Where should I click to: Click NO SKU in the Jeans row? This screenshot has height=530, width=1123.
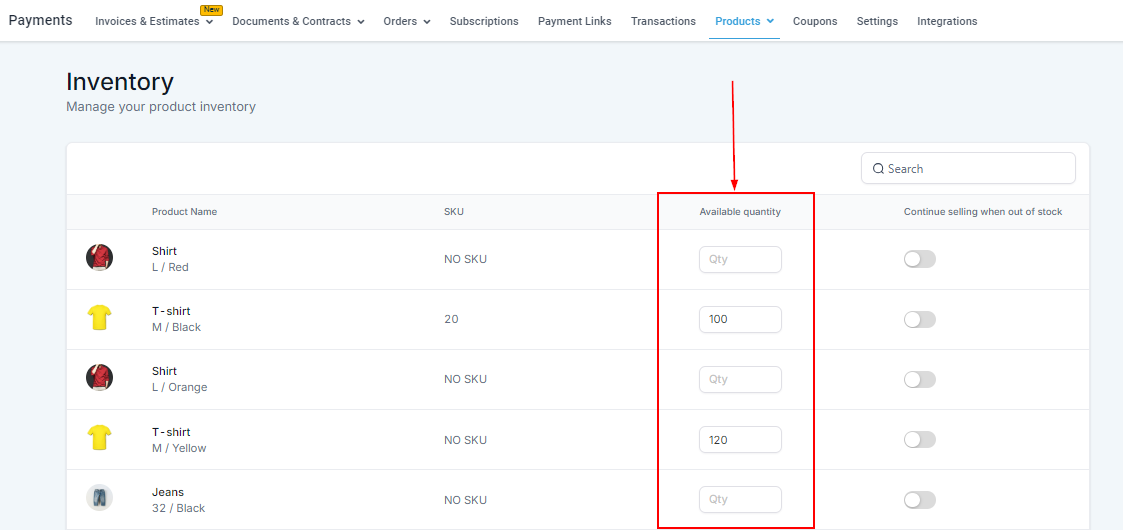tap(466, 500)
